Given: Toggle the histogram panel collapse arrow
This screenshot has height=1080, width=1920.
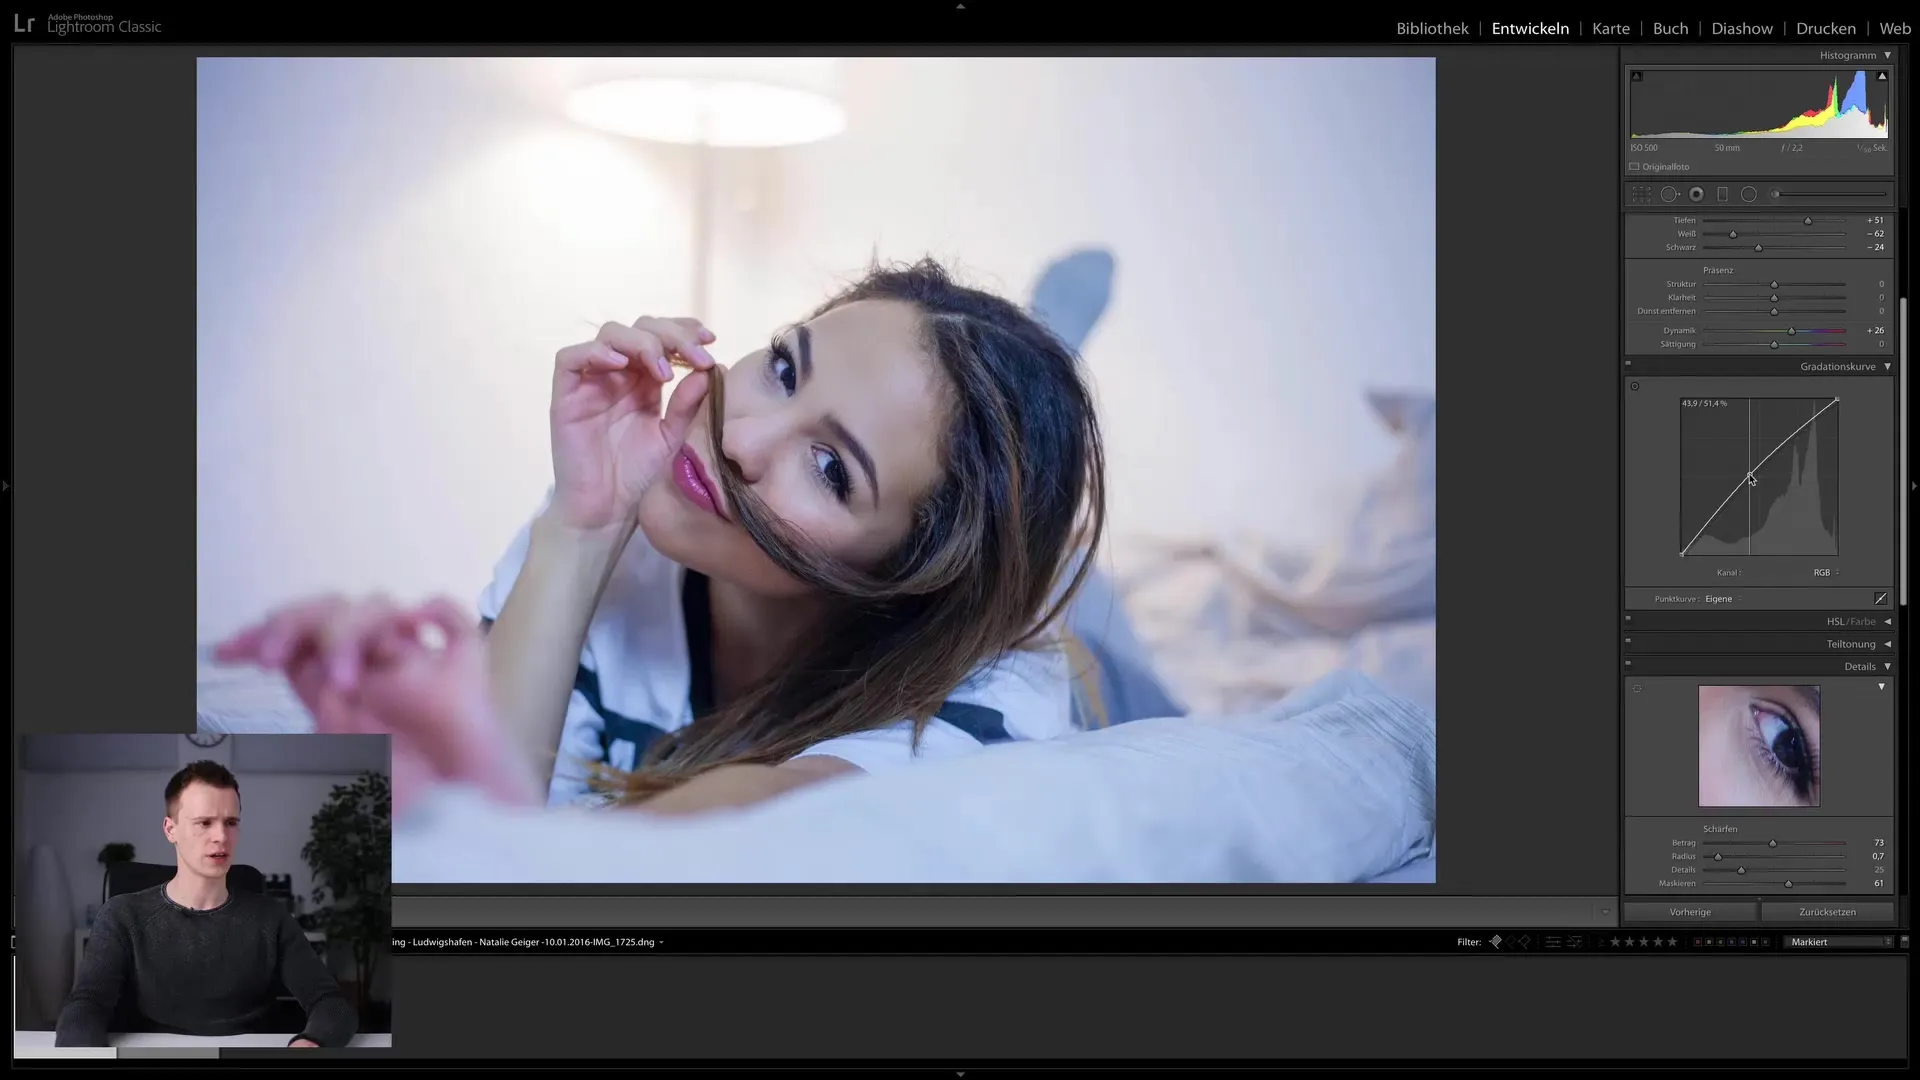Looking at the screenshot, I should [x=1888, y=55].
